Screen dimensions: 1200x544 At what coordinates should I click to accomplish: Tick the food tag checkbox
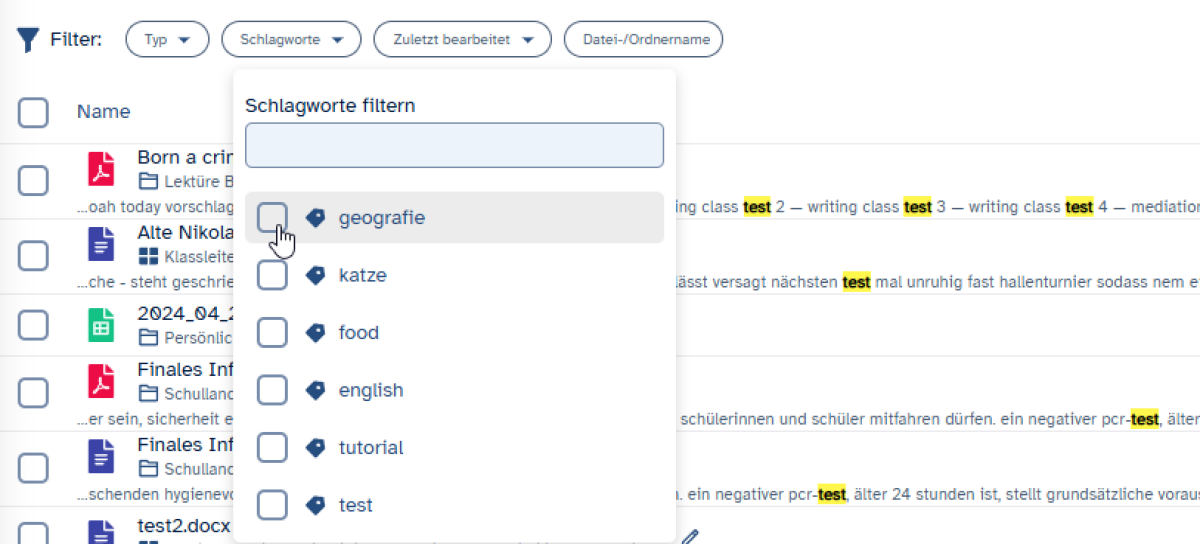[x=272, y=333]
